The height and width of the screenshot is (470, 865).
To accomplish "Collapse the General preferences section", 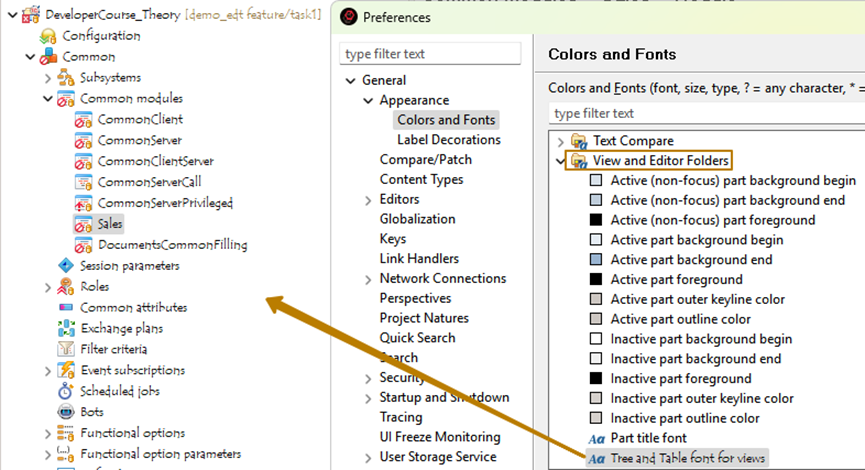I will [350, 81].
